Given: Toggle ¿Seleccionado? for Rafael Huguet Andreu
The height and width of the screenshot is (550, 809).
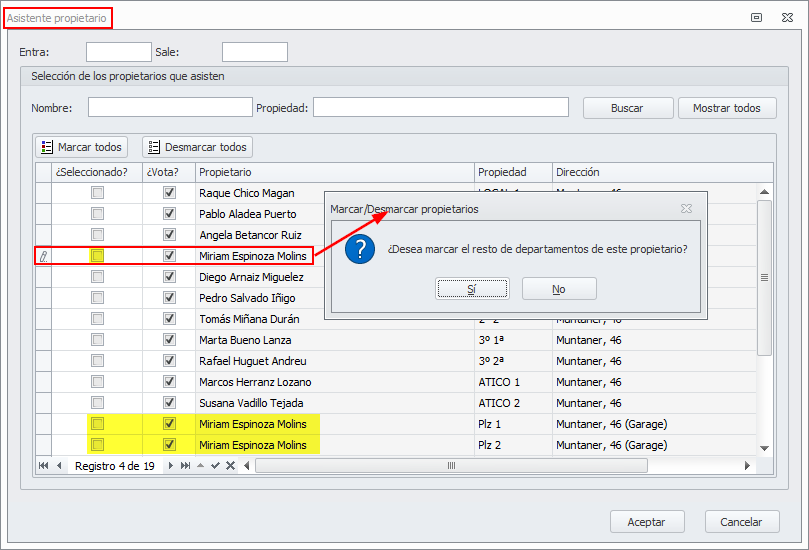Looking at the screenshot, I should (98, 361).
